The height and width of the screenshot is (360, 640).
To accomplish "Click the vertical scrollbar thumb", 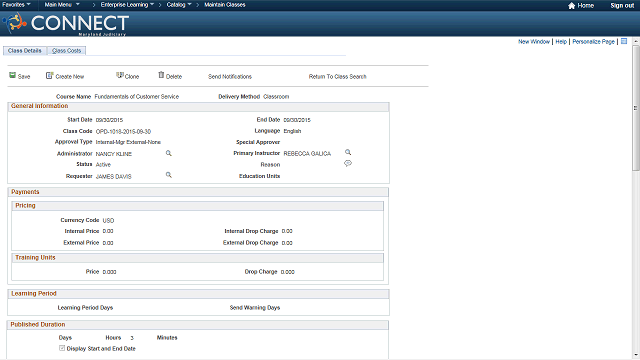I will (x=636, y=108).
